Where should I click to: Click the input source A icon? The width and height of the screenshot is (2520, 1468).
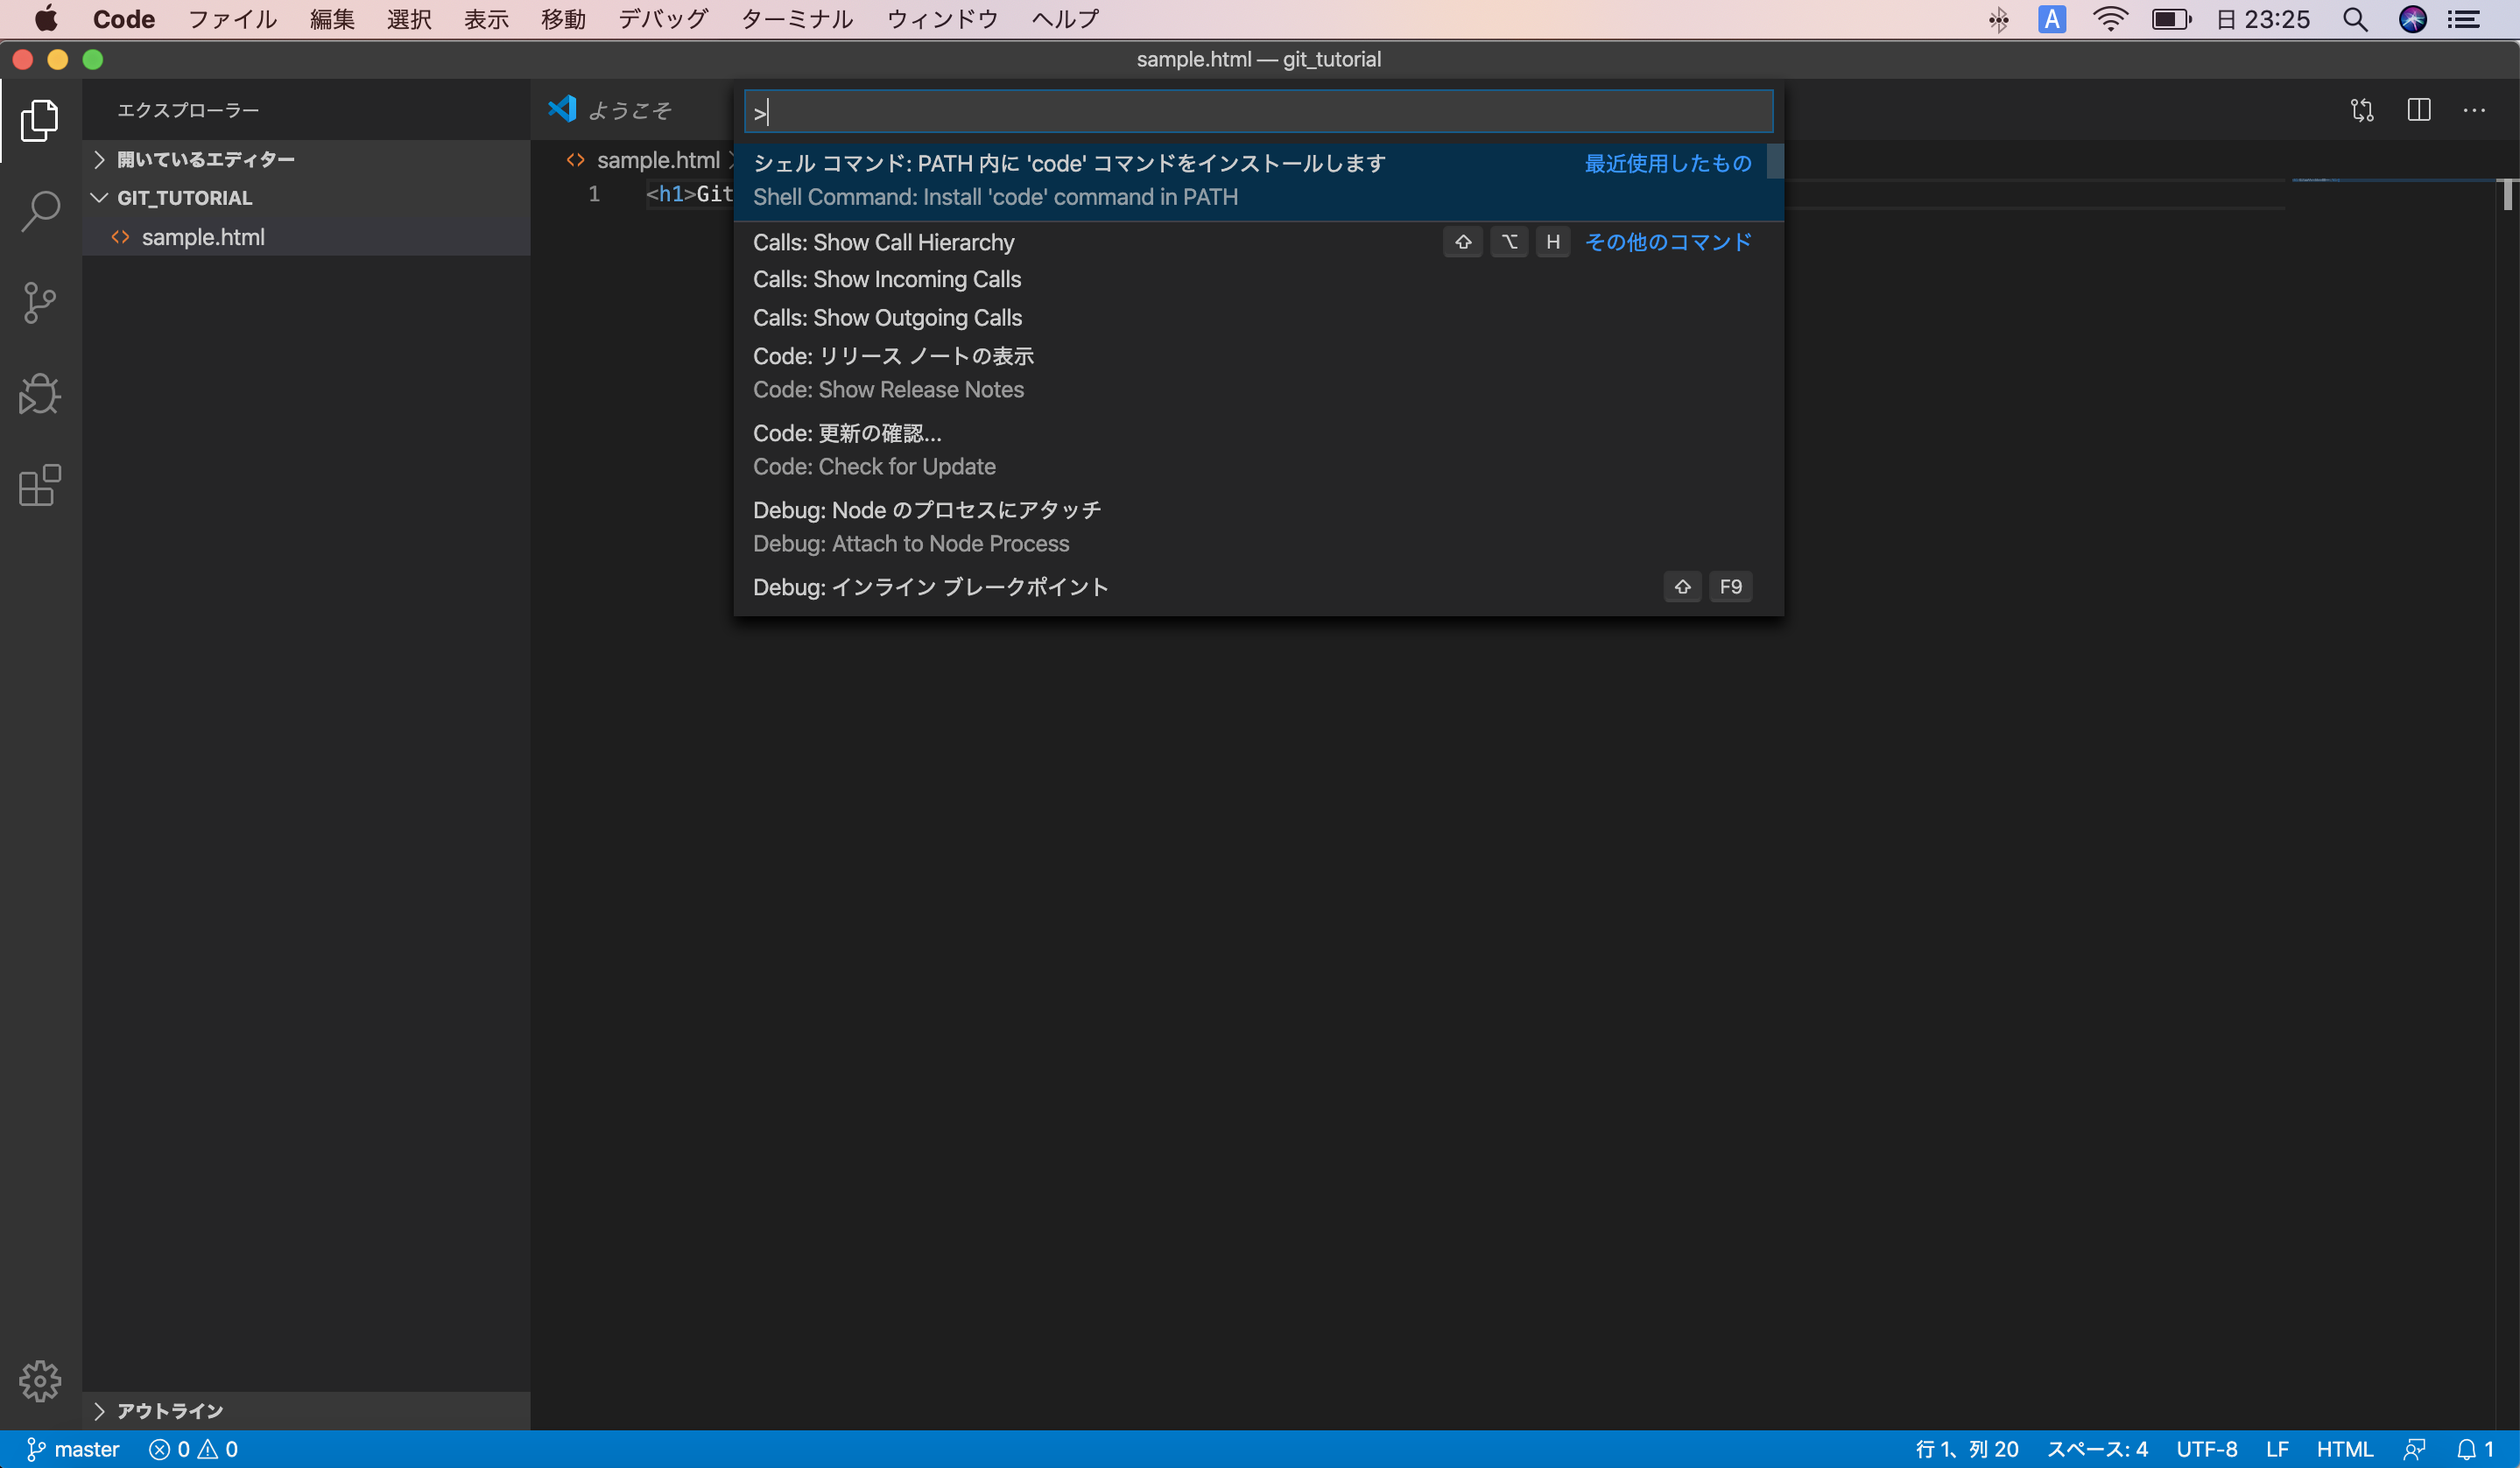(x=2052, y=19)
